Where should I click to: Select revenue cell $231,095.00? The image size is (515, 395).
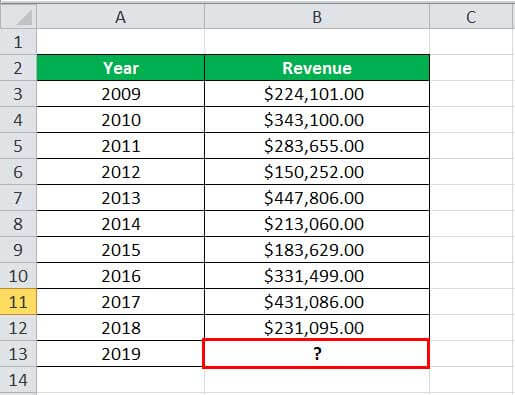(317, 328)
